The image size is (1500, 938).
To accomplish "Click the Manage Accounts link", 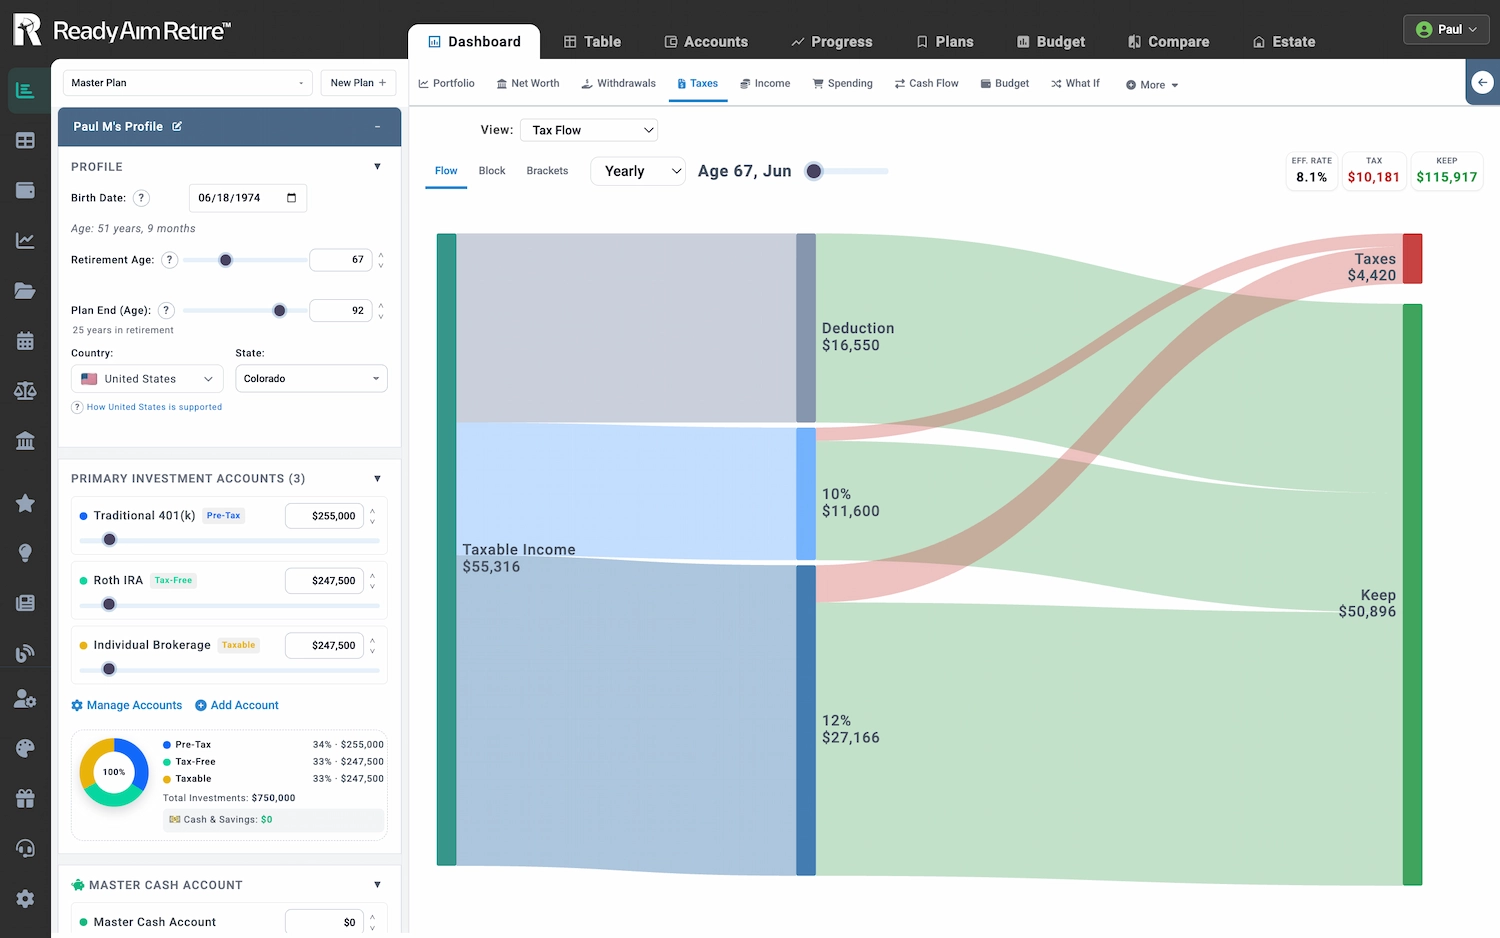I will tap(127, 705).
